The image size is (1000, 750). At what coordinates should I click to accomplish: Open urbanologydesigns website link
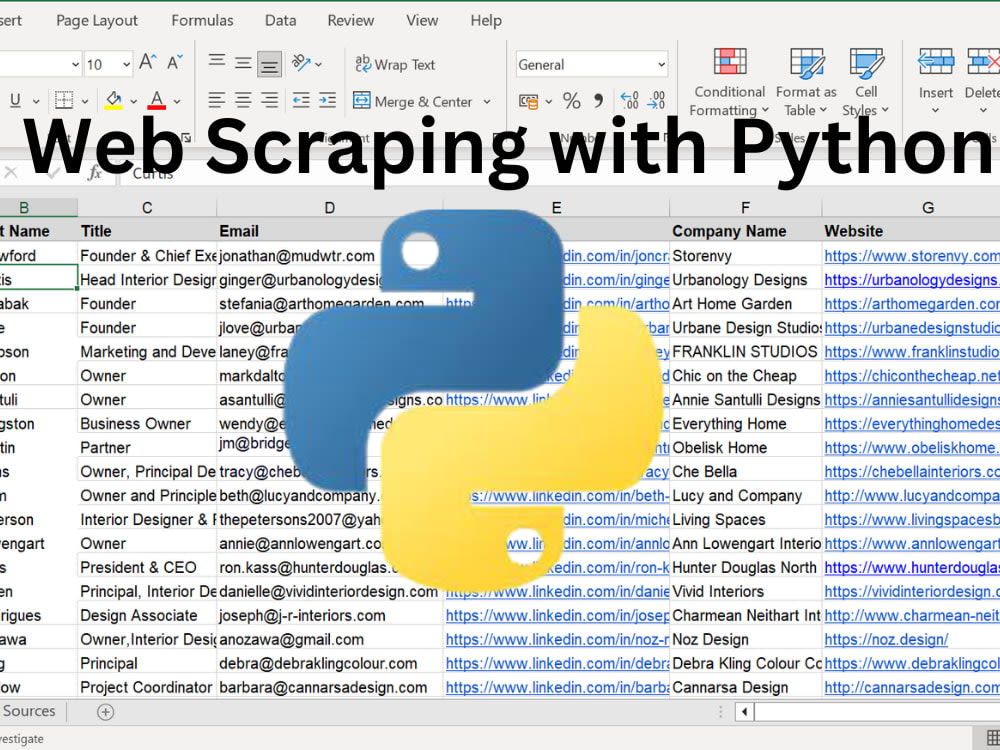point(911,280)
